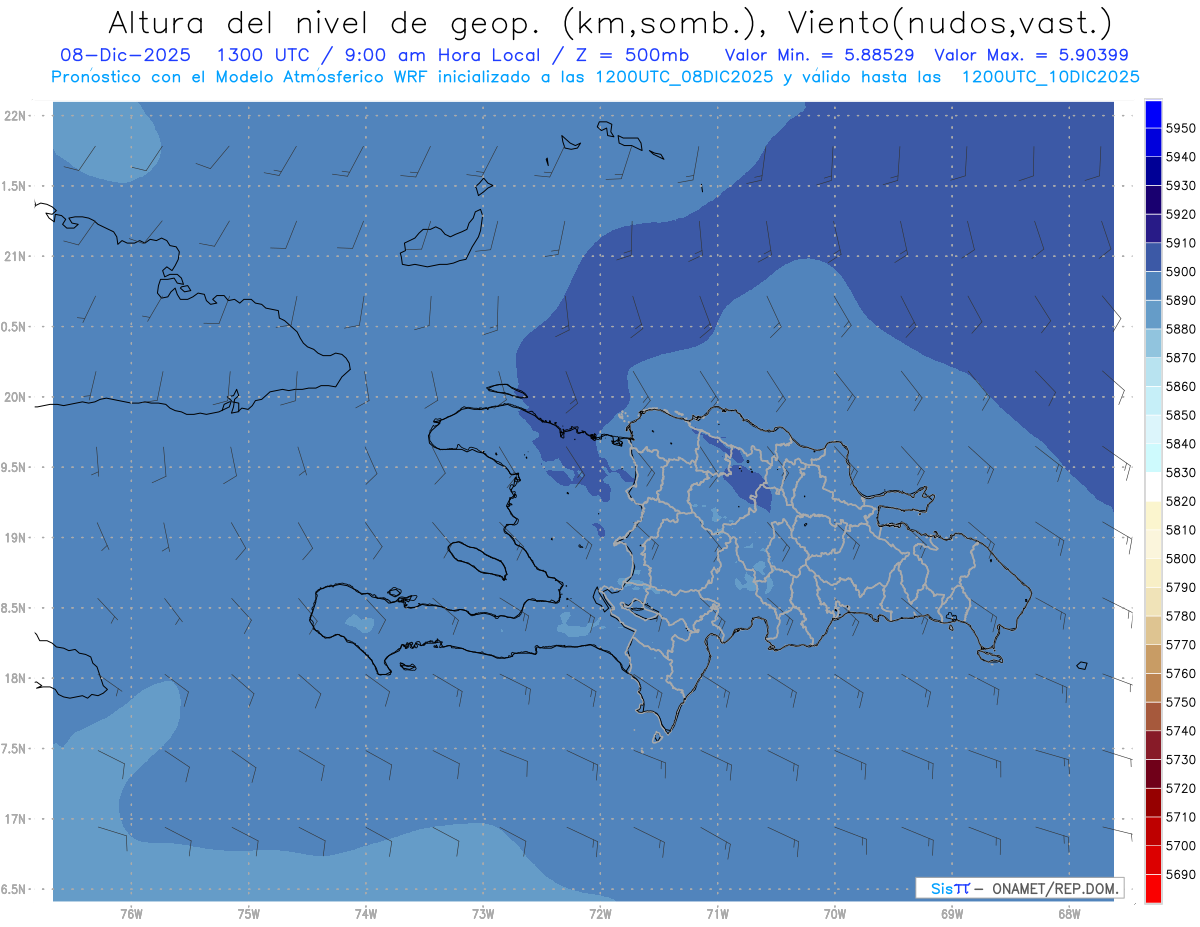
Task: Click the "18N" latitude axis label
Action: click(x=15, y=678)
